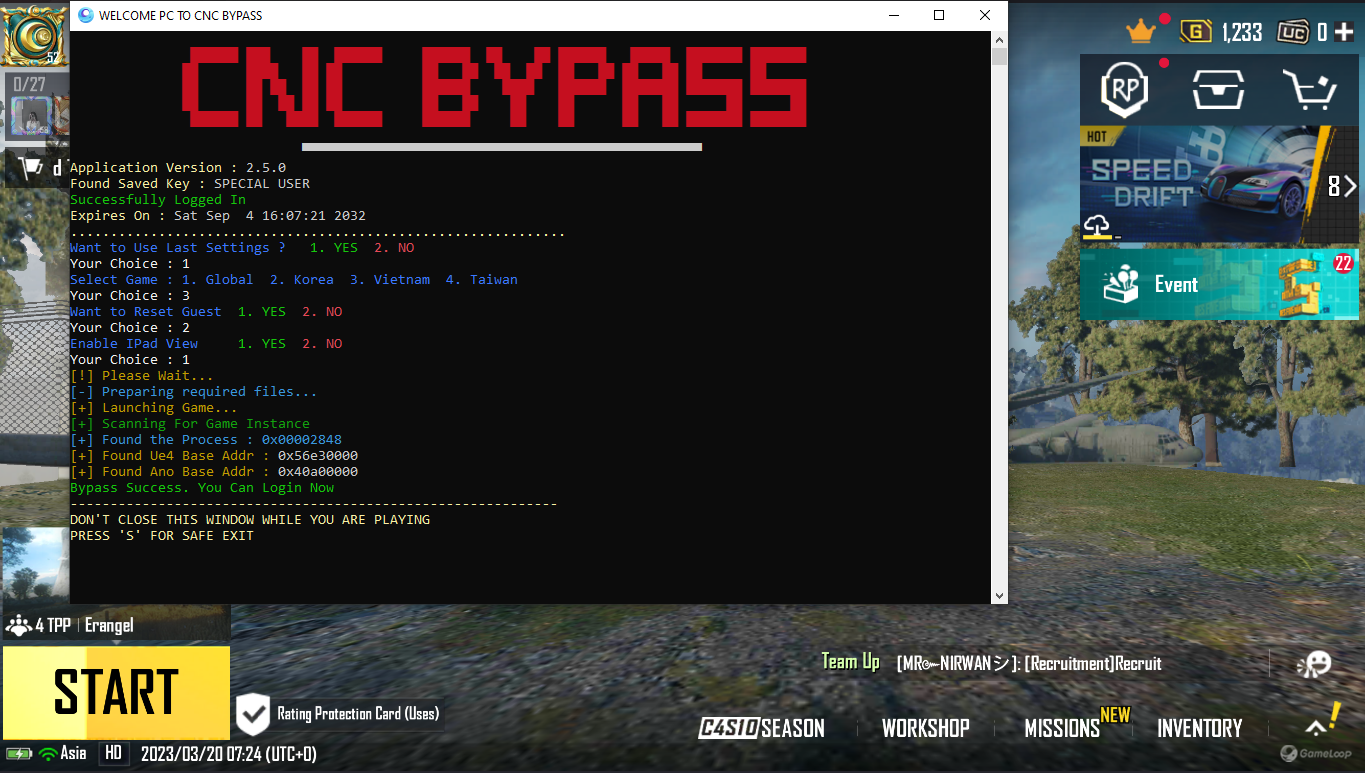Tap the squad icon next to 4 TPP
Screen dimensions: 1365x773
click(18, 626)
